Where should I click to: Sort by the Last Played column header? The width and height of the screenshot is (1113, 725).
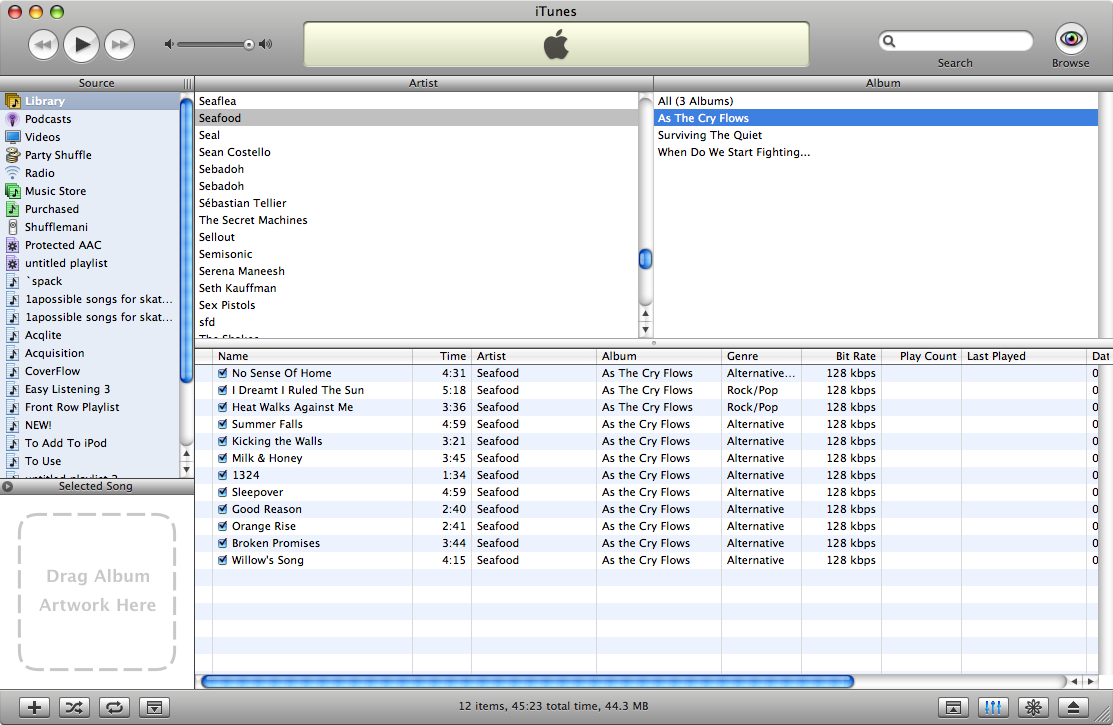tap(1024, 356)
